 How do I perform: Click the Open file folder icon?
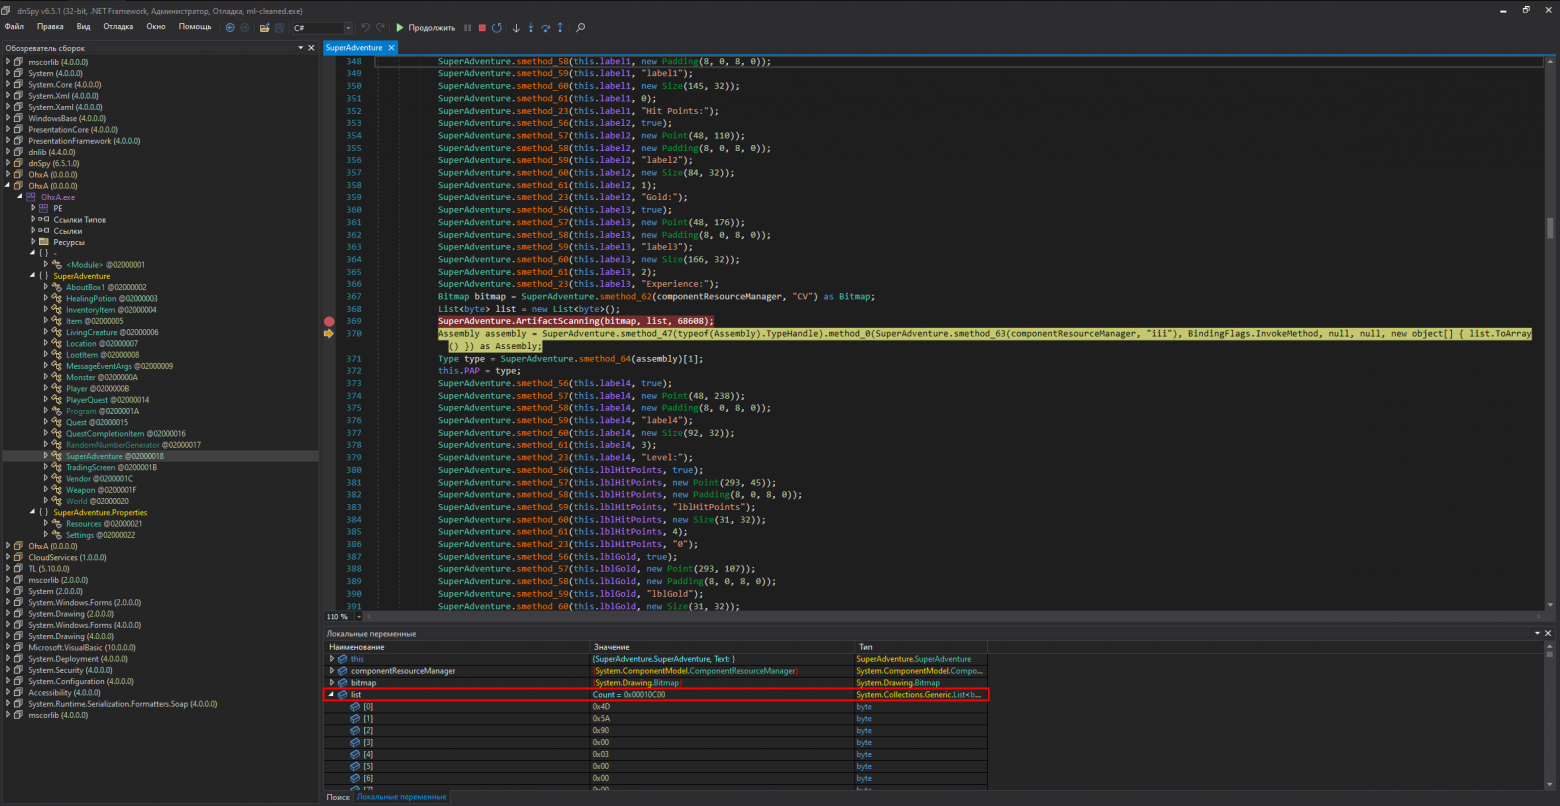tap(264, 28)
